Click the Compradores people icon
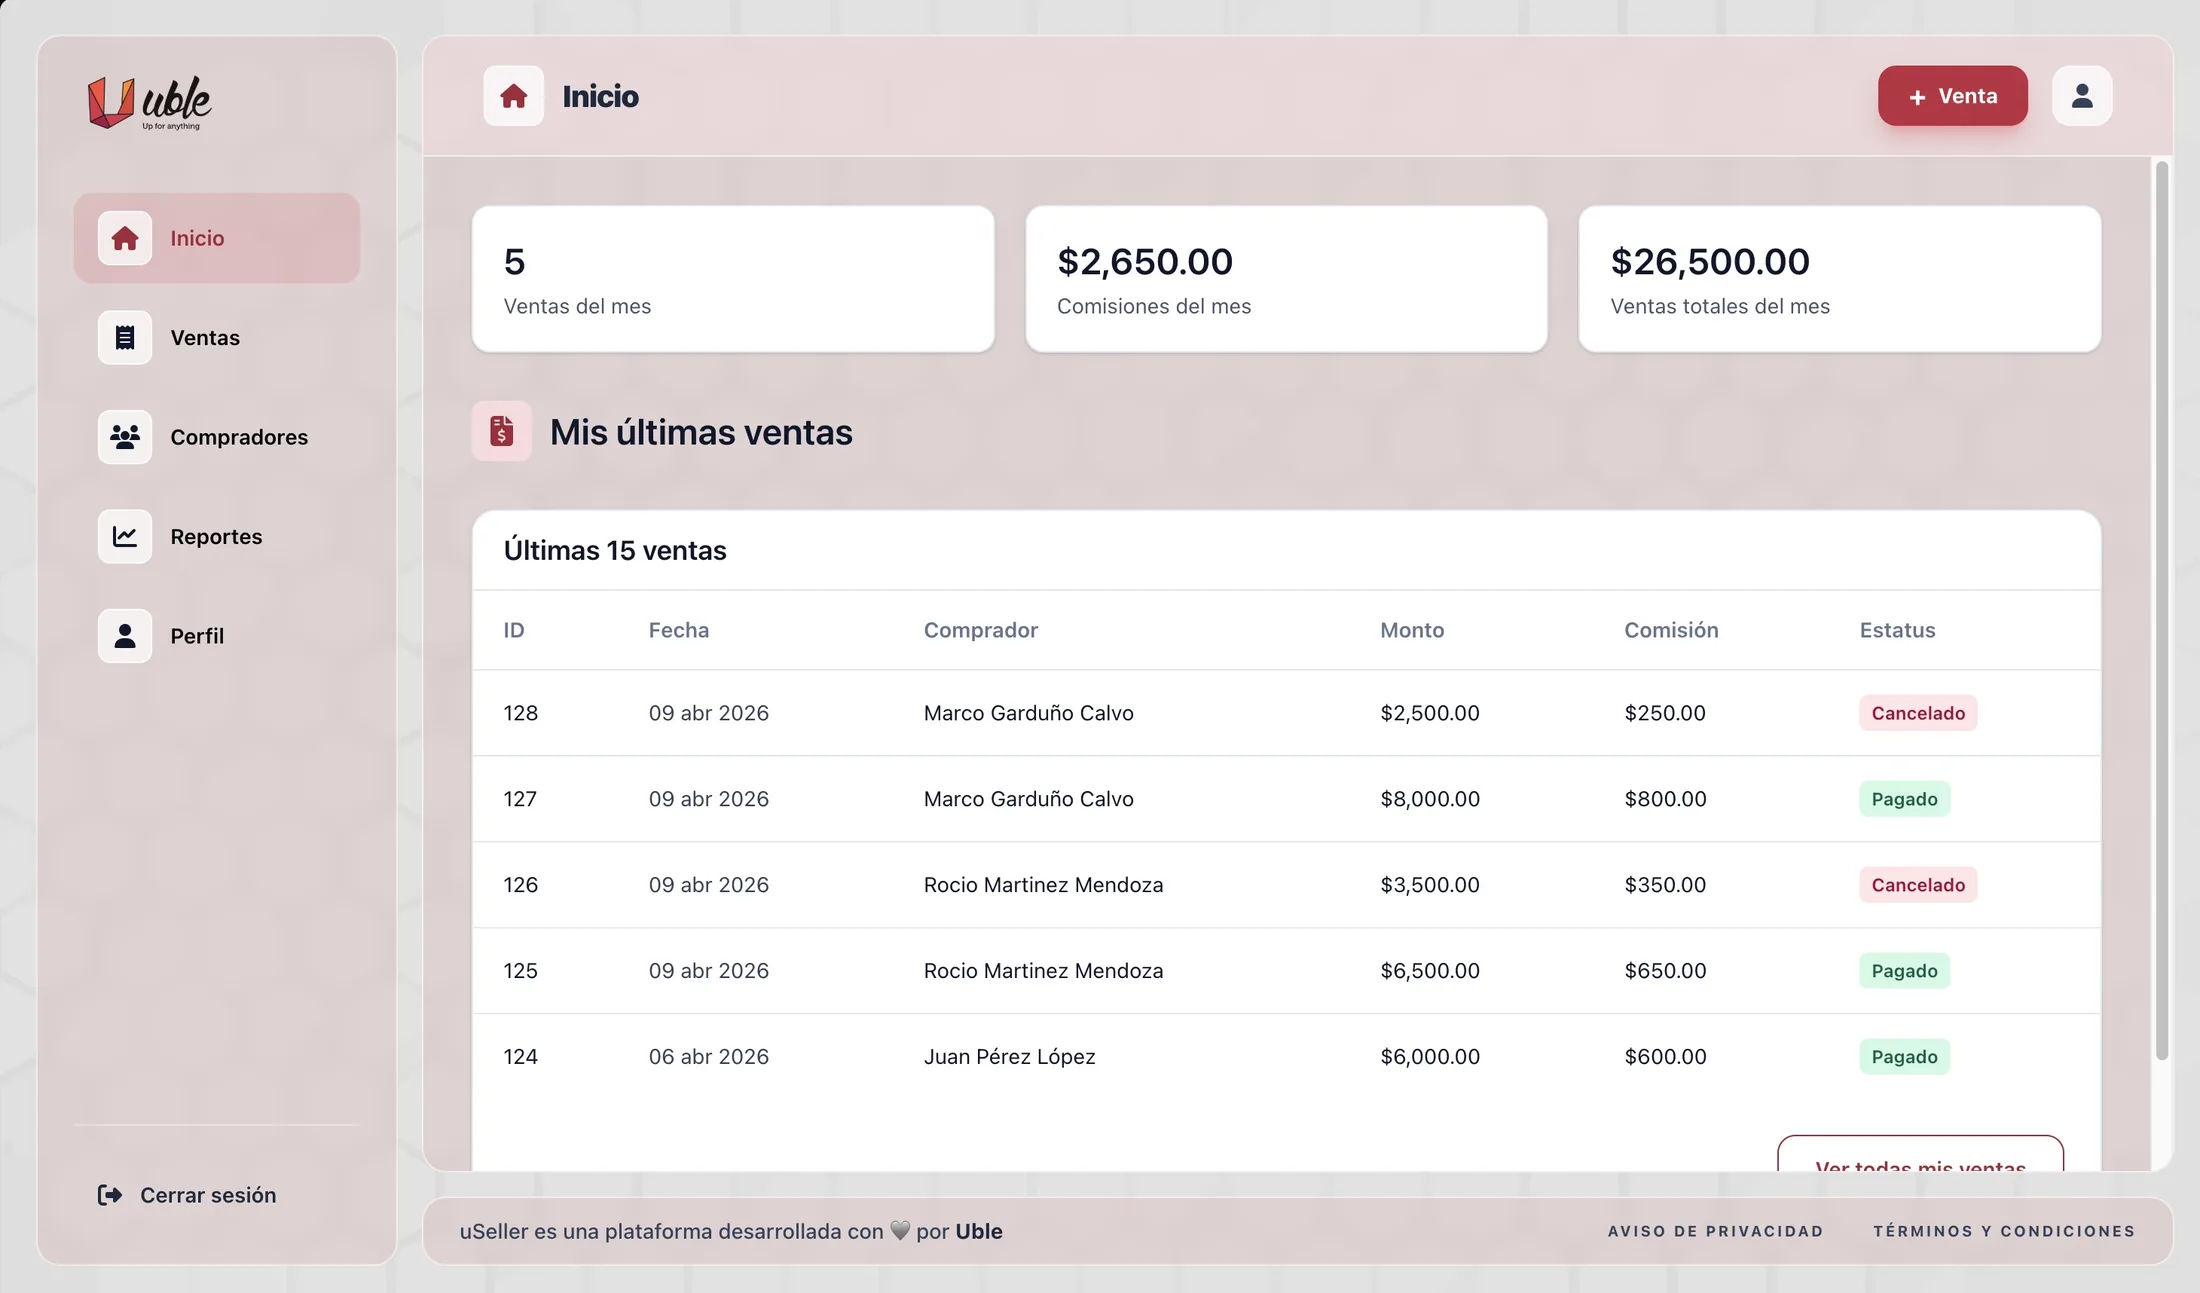The height and width of the screenshot is (1293, 2200). tap(125, 437)
